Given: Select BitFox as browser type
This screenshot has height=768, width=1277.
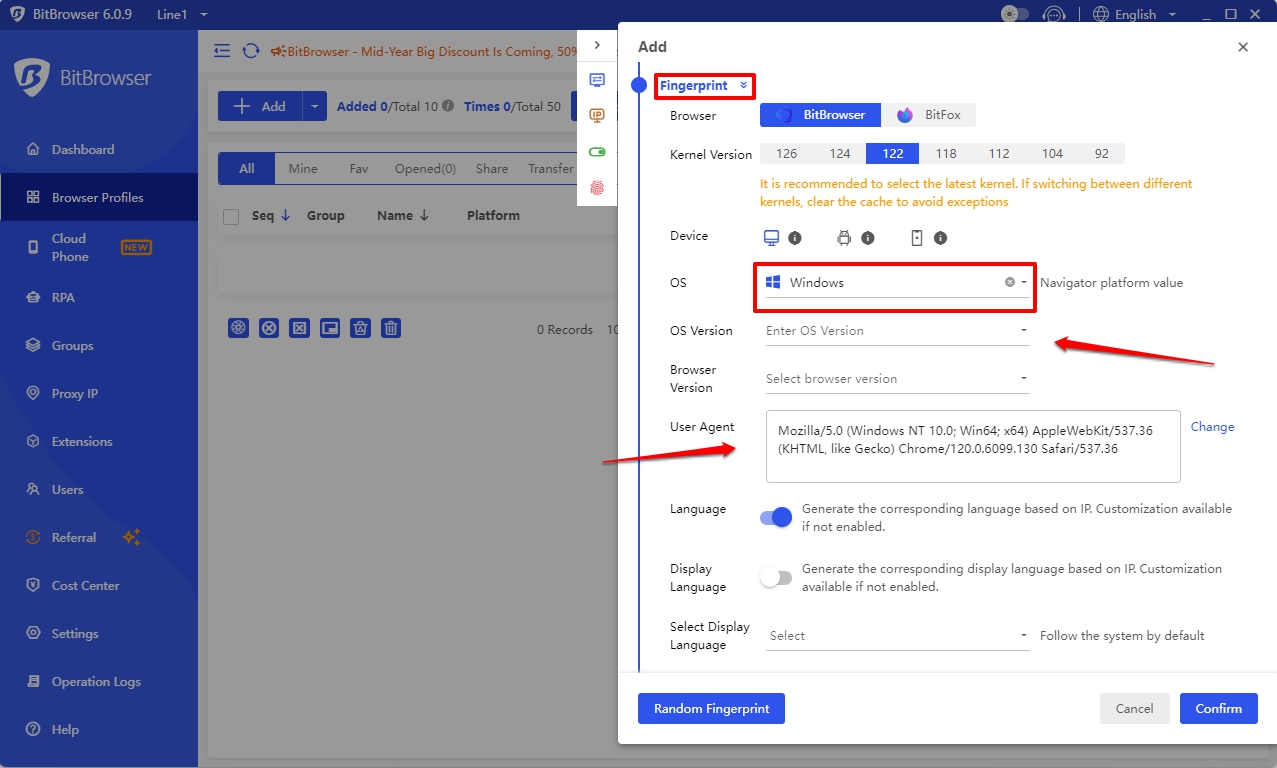Looking at the screenshot, I should [x=928, y=115].
